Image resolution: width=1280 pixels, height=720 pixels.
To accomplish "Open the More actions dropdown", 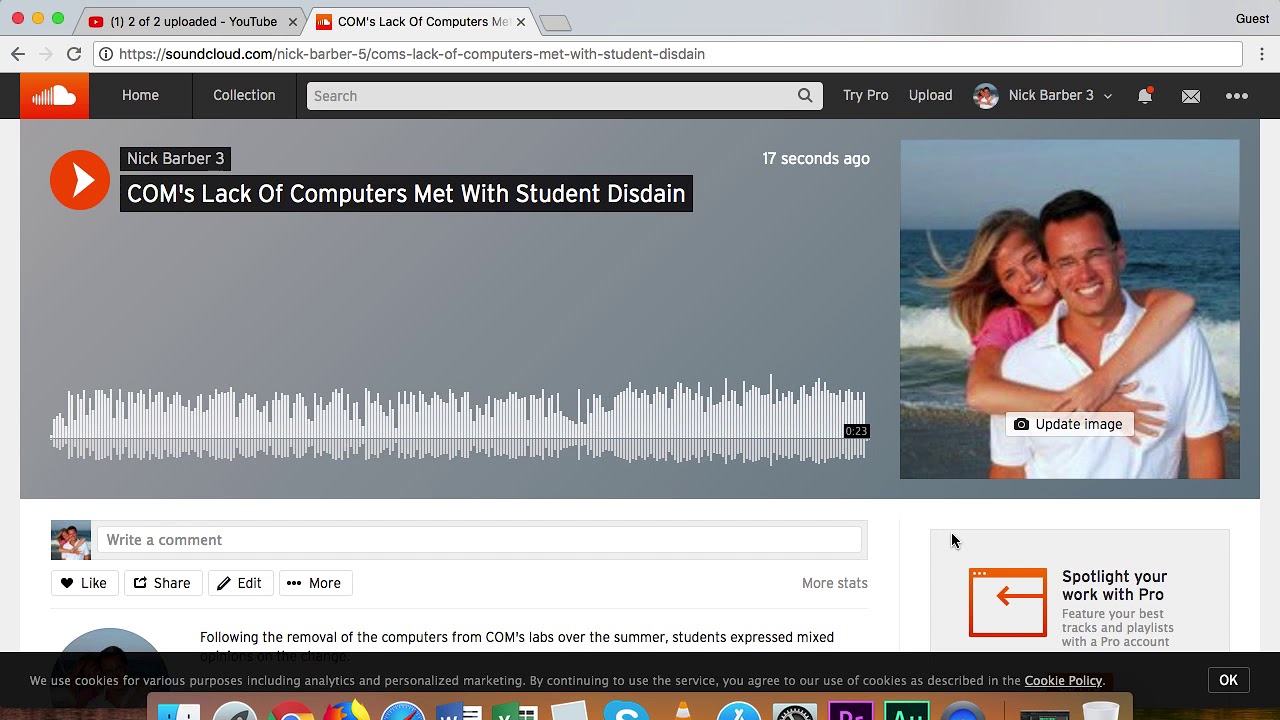I will [314, 583].
